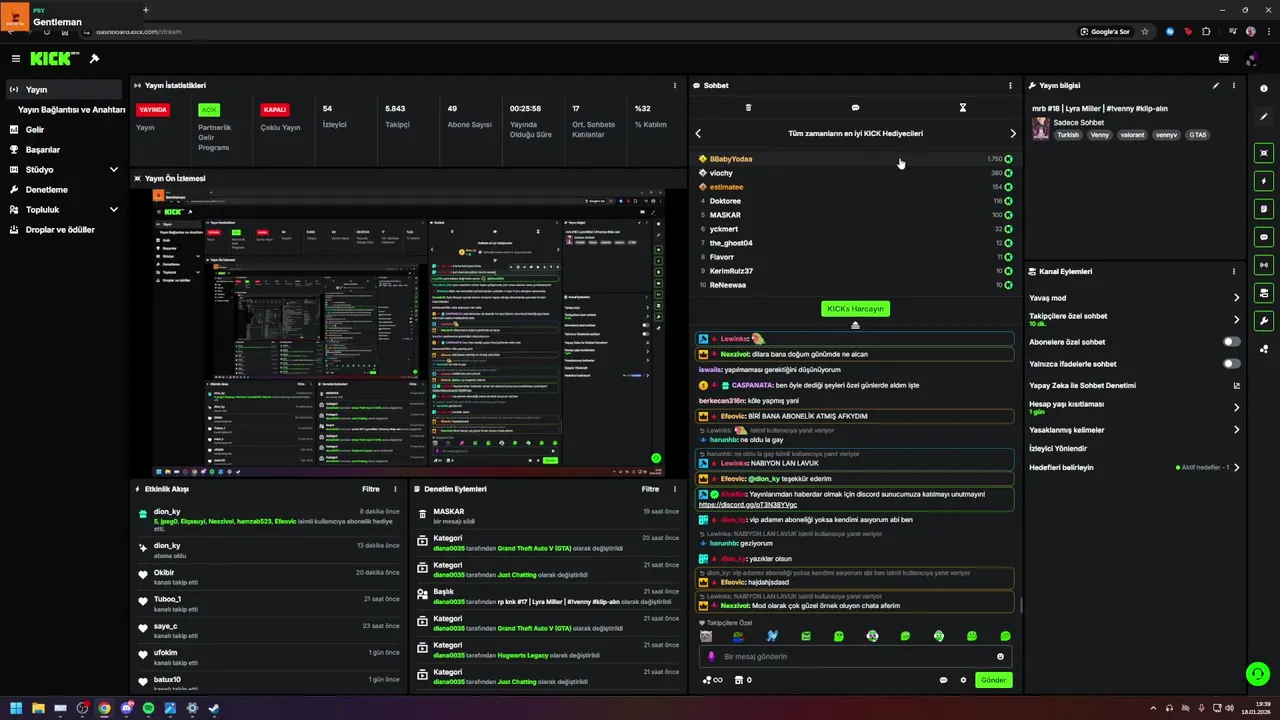
Task: Click shop icon with 0 below chat
Action: pos(743,680)
